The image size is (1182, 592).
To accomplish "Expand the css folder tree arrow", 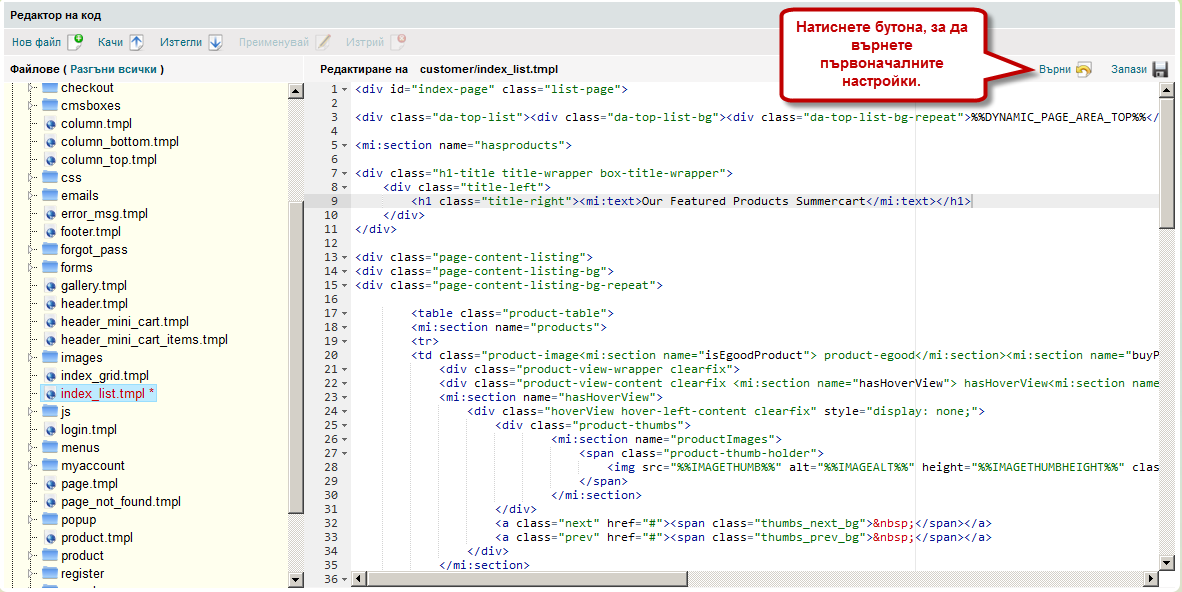I will coord(29,178).
